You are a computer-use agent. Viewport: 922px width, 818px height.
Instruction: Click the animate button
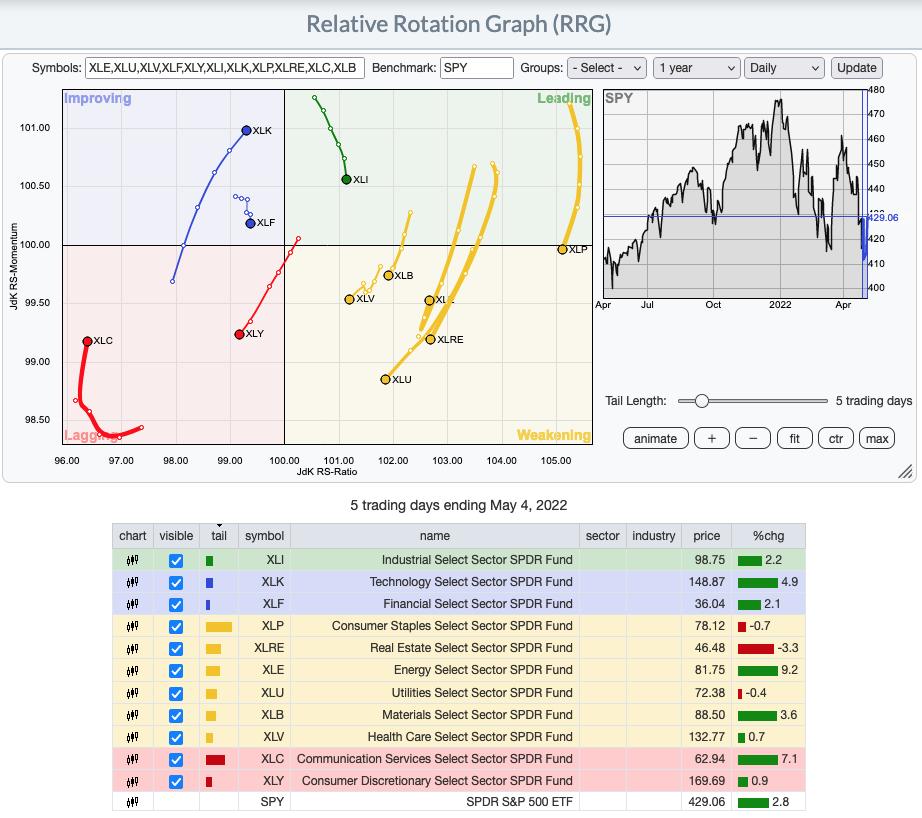655,439
